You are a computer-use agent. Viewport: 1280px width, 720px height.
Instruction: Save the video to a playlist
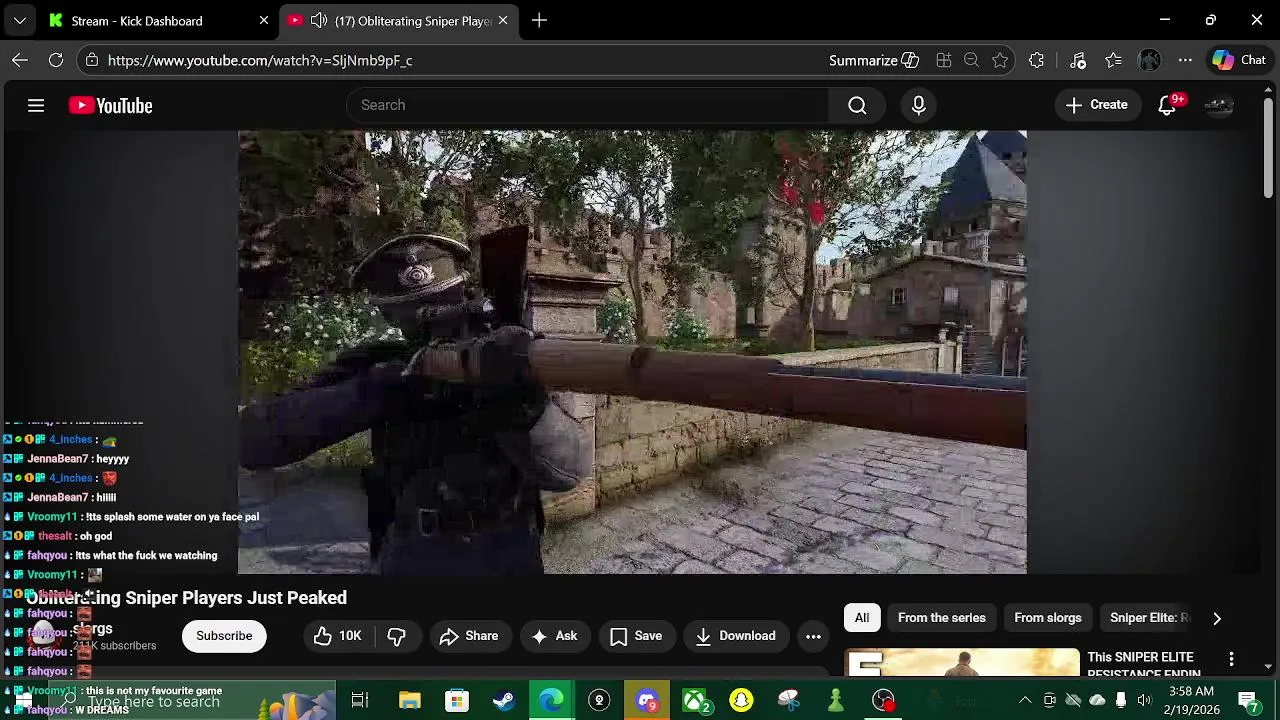coord(636,636)
